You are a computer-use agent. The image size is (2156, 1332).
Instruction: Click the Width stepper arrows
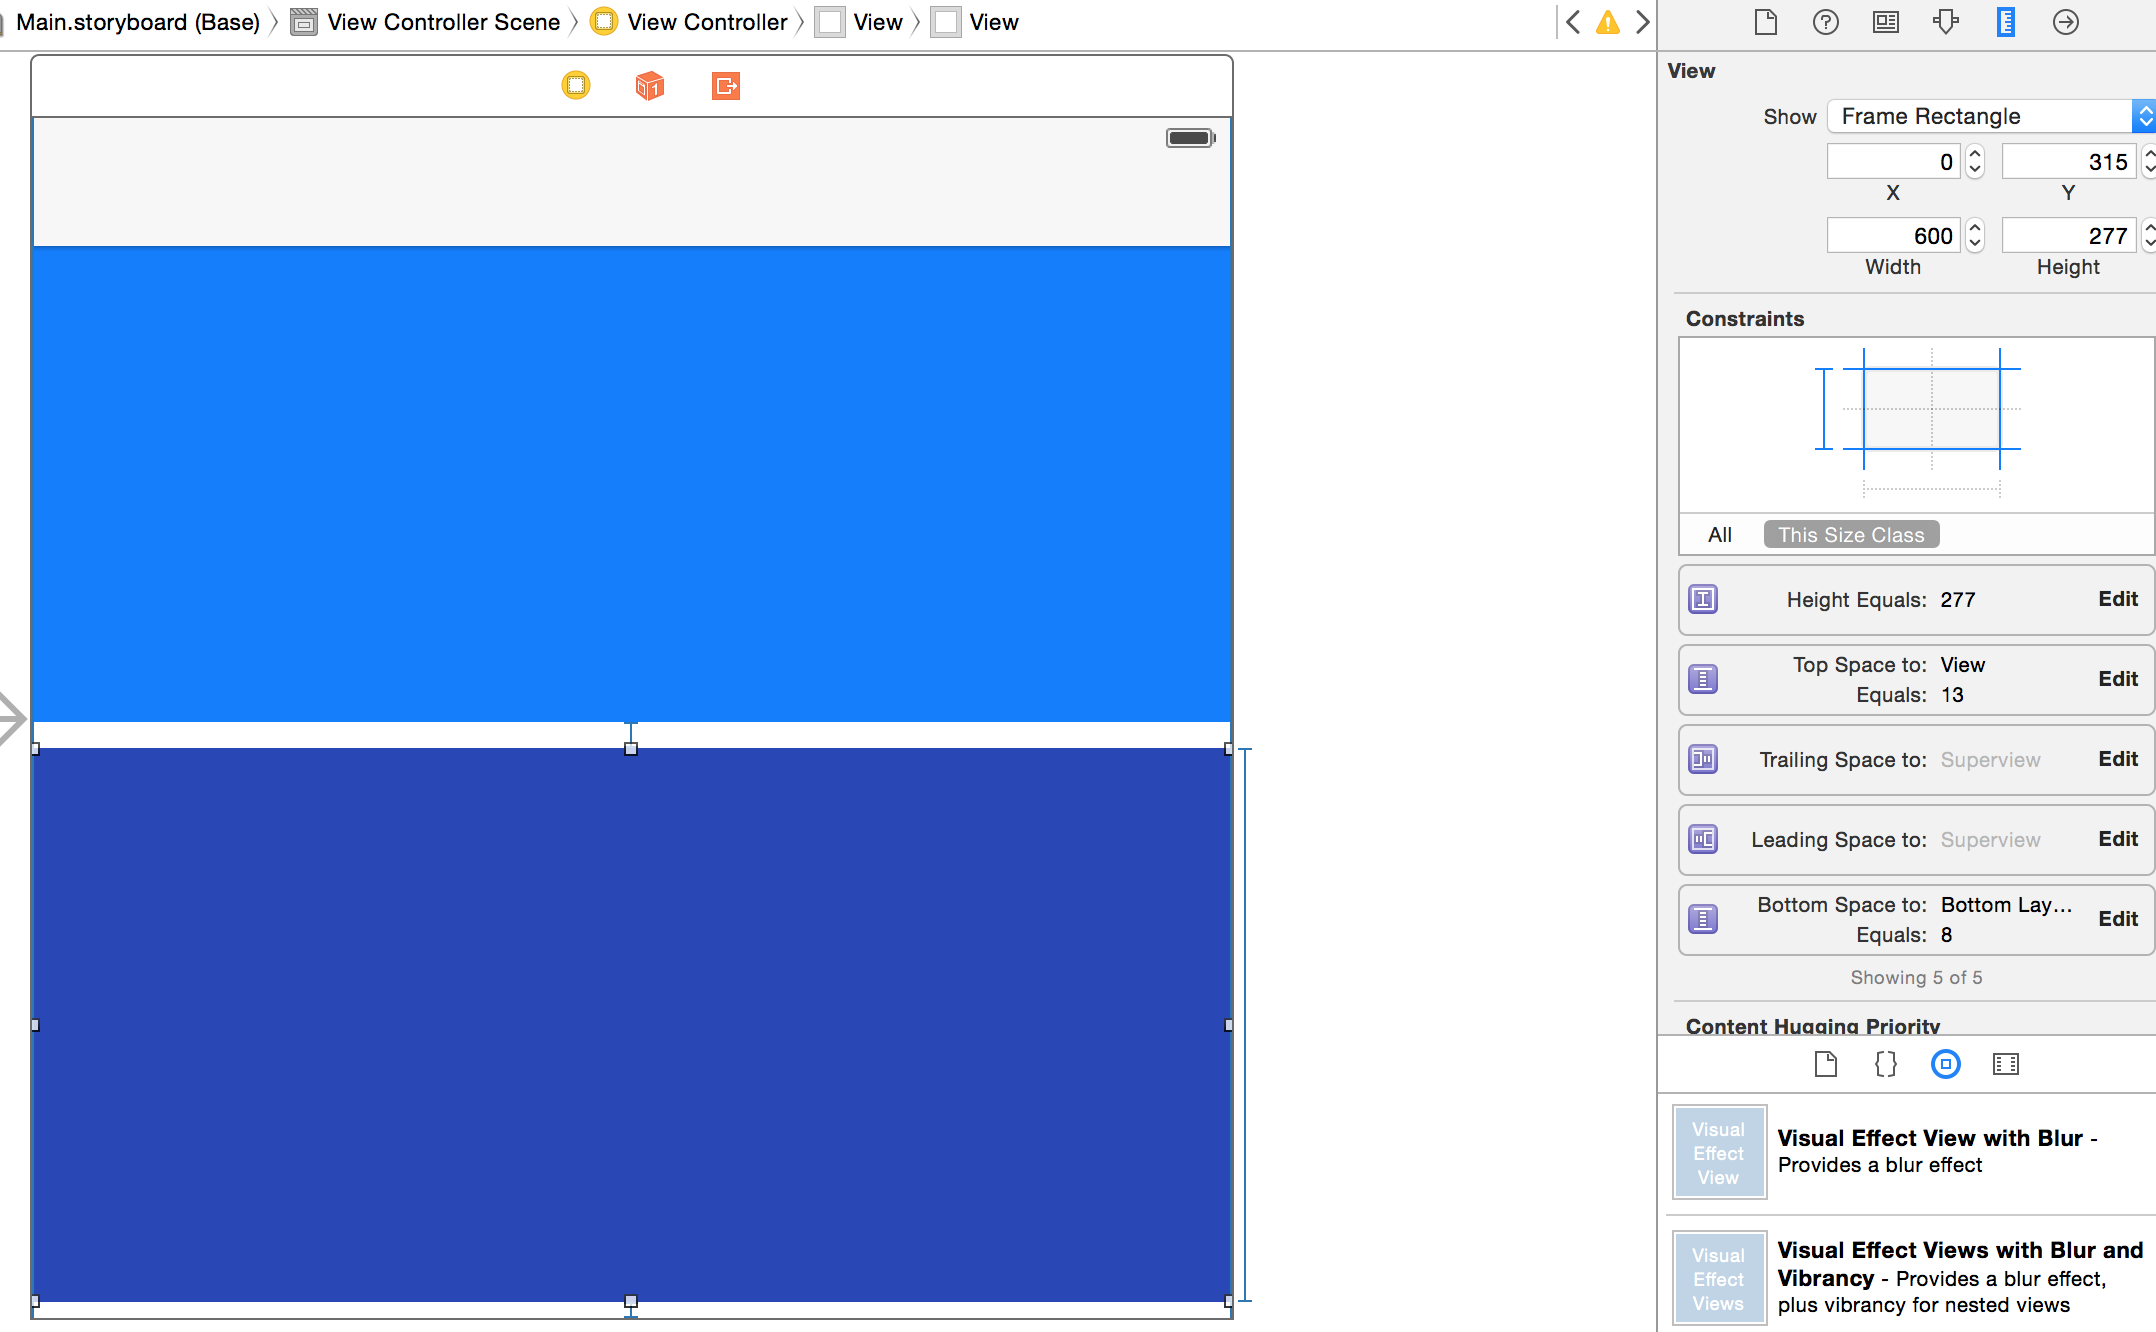[1974, 236]
